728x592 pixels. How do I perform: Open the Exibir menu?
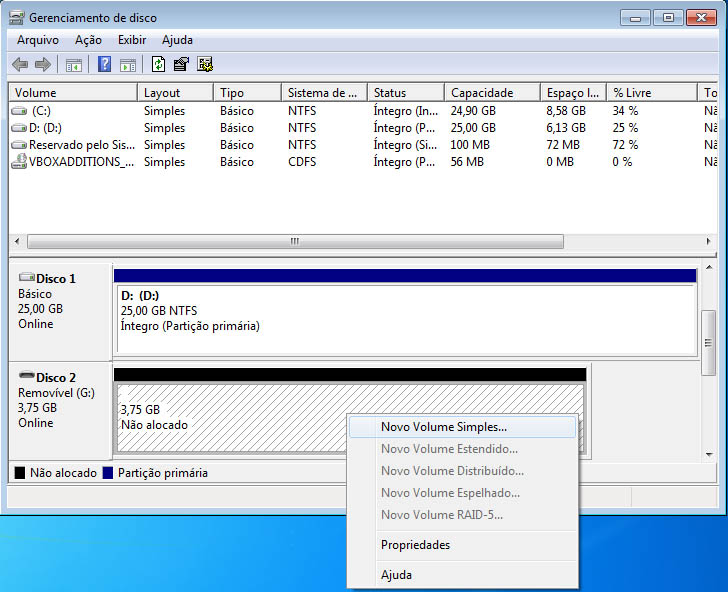pyautogui.click(x=132, y=40)
